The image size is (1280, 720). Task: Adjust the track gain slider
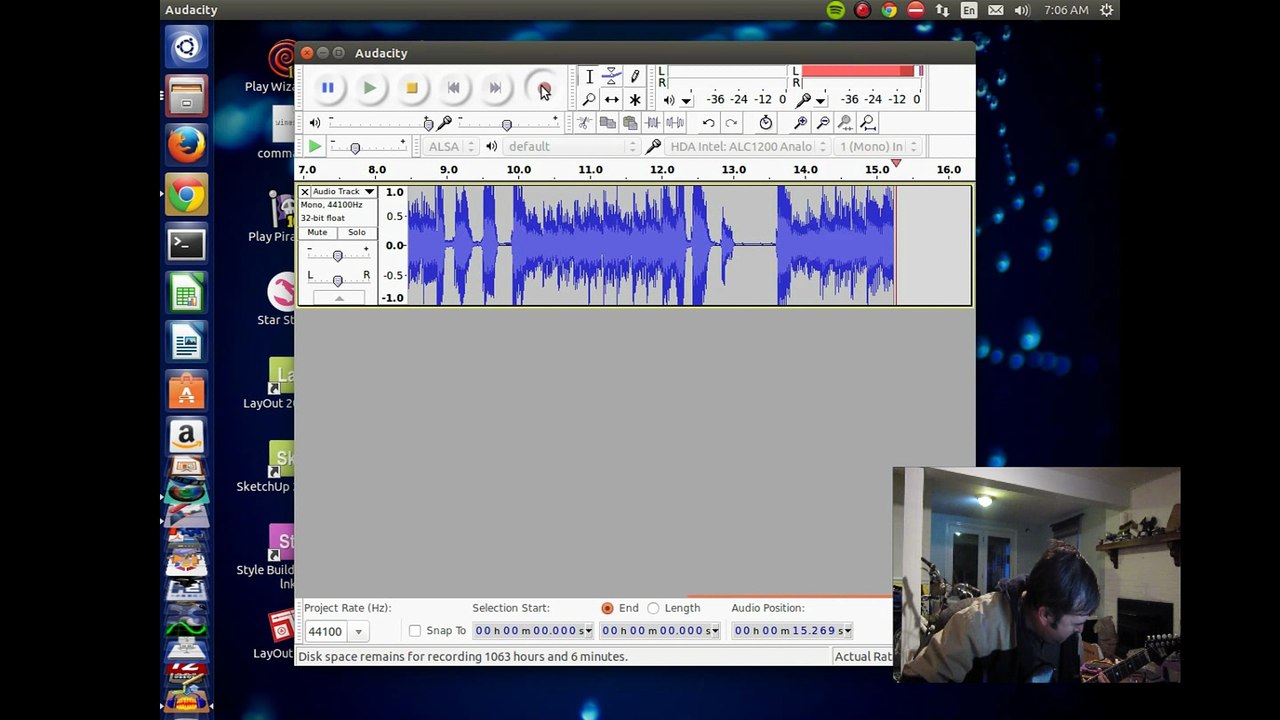(x=337, y=255)
